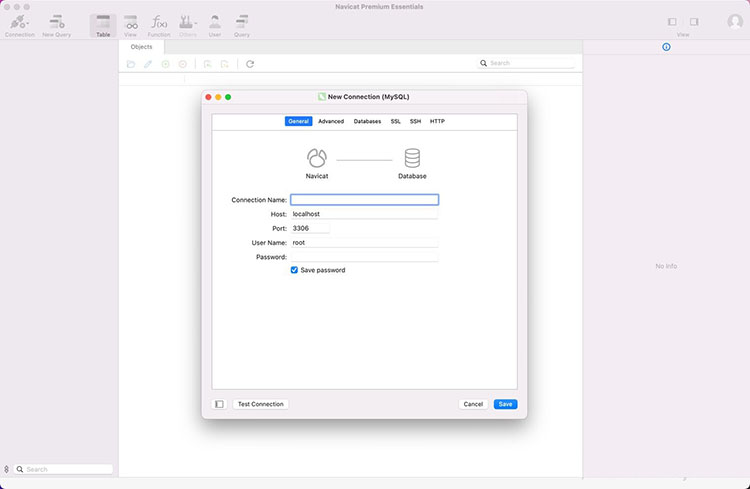This screenshot has width=750, height=489.
Task: Uncheck the Save password checkbox
Action: [x=294, y=270]
